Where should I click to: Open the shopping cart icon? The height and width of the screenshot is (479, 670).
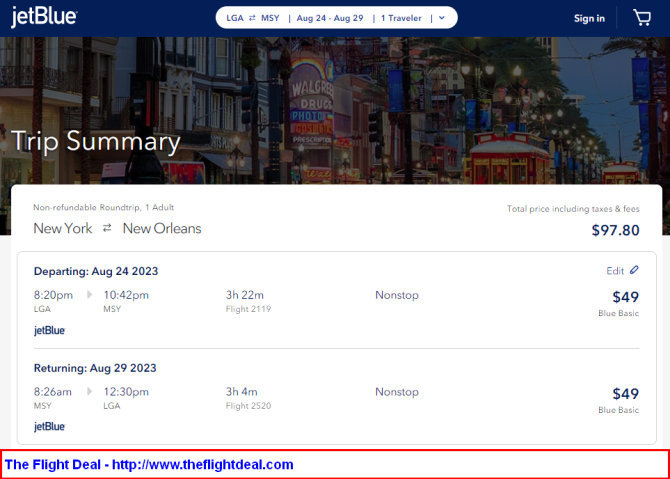[x=642, y=18]
